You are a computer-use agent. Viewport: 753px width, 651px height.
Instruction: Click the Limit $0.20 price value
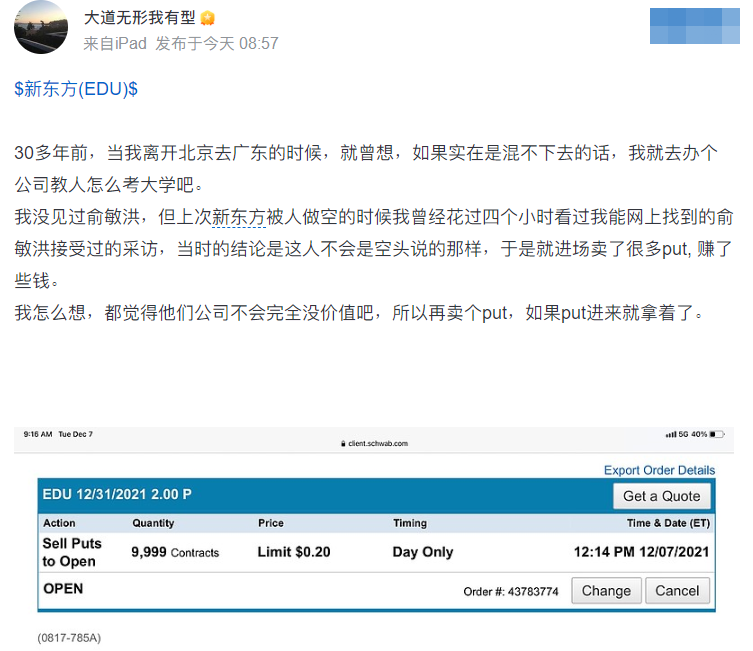[294, 552]
